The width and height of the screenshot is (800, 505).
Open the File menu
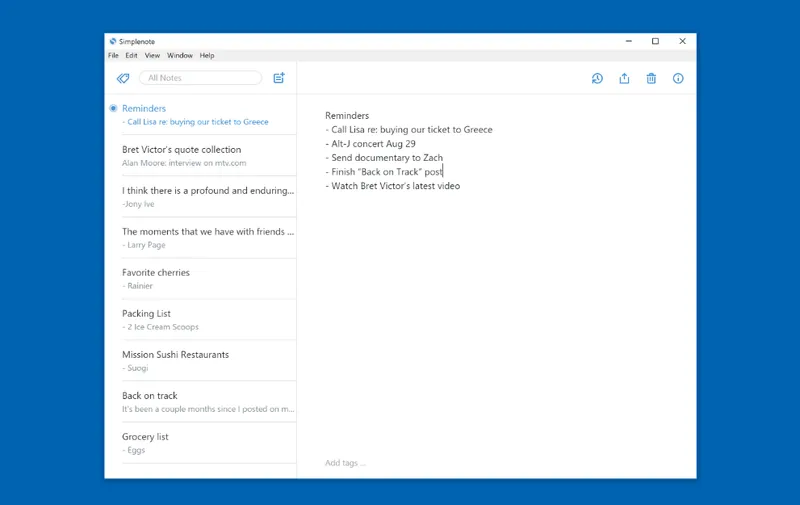click(113, 55)
